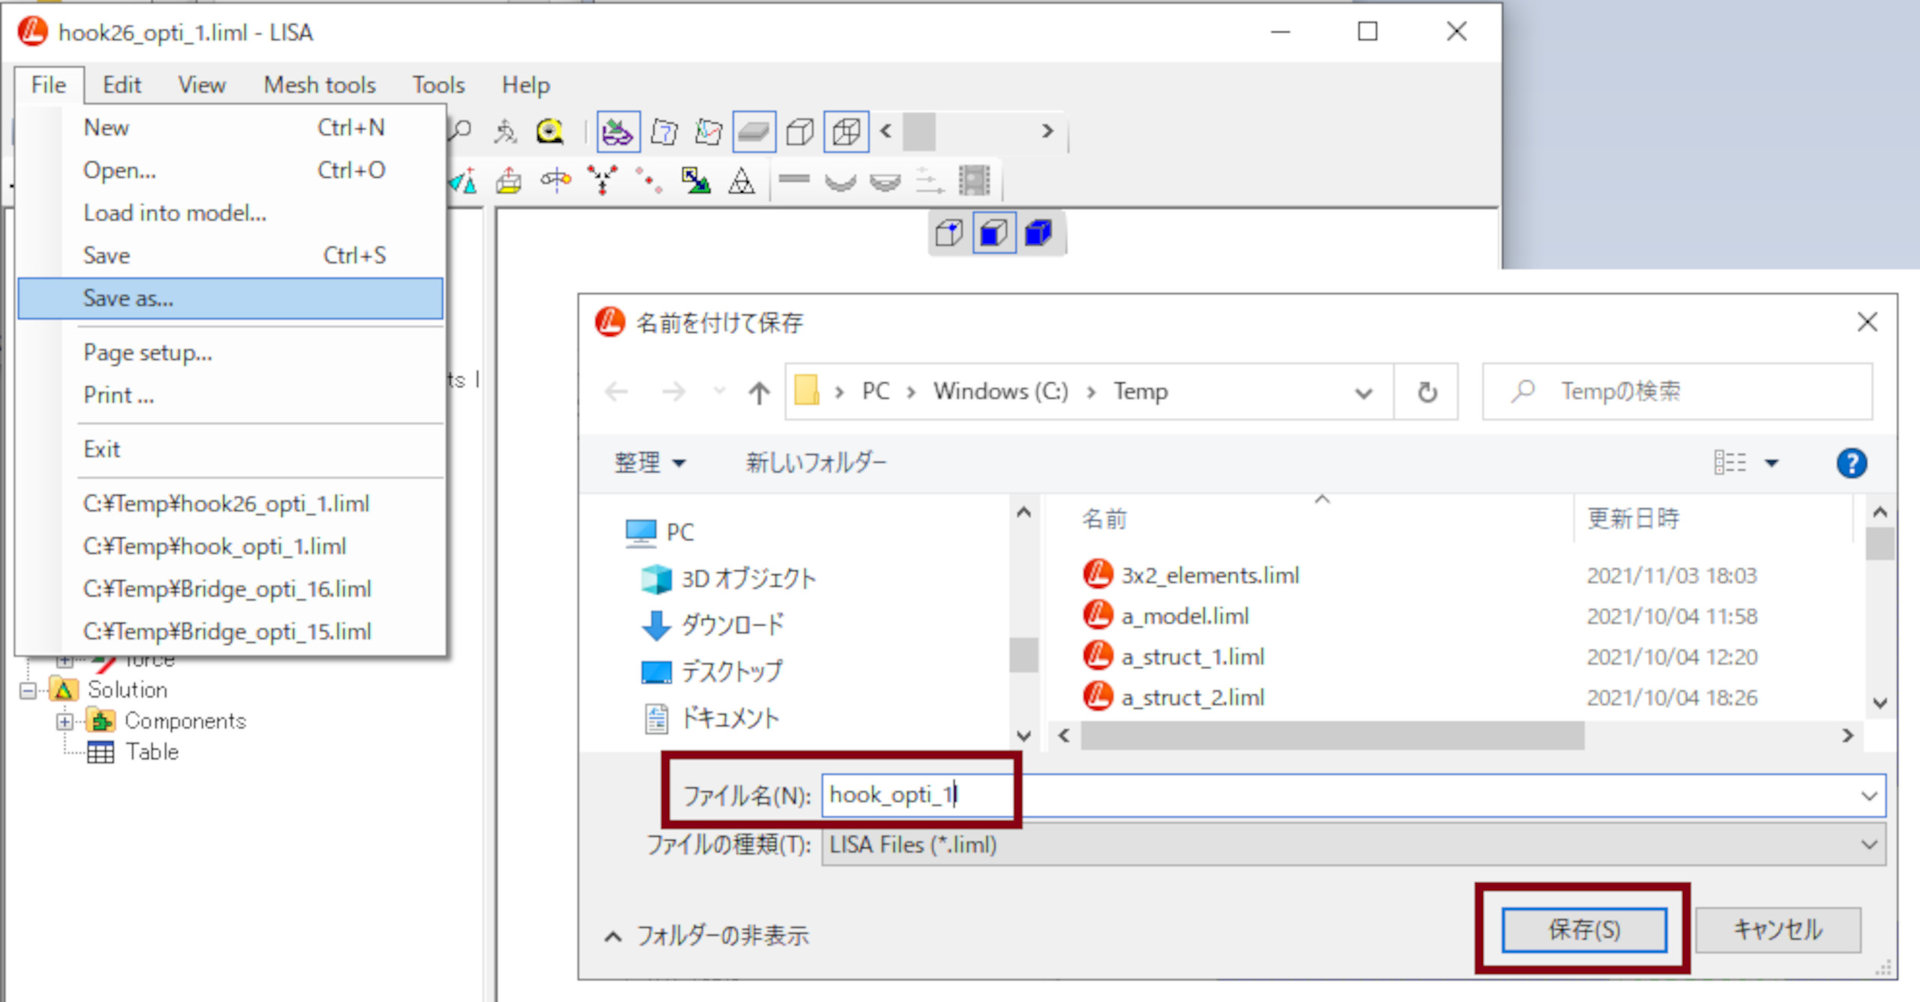Open the File menu
This screenshot has width=1920, height=1002.
(x=48, y=85)
